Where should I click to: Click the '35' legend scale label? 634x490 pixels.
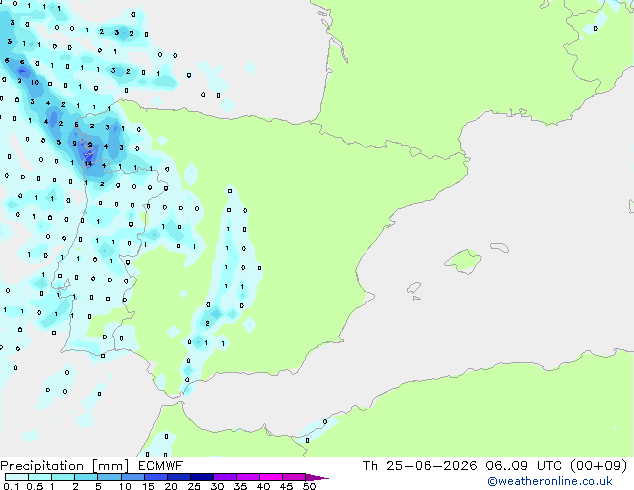coord(240,486)
